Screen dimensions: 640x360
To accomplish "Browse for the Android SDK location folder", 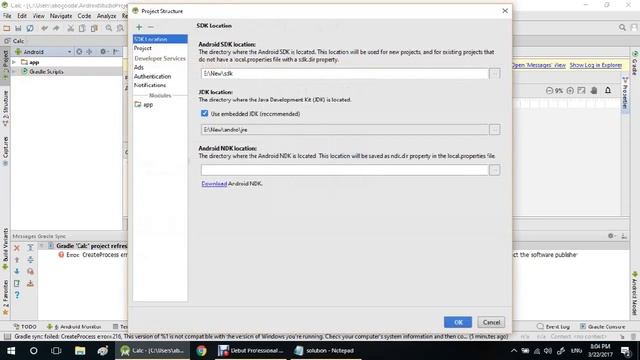I will (495, 73).
